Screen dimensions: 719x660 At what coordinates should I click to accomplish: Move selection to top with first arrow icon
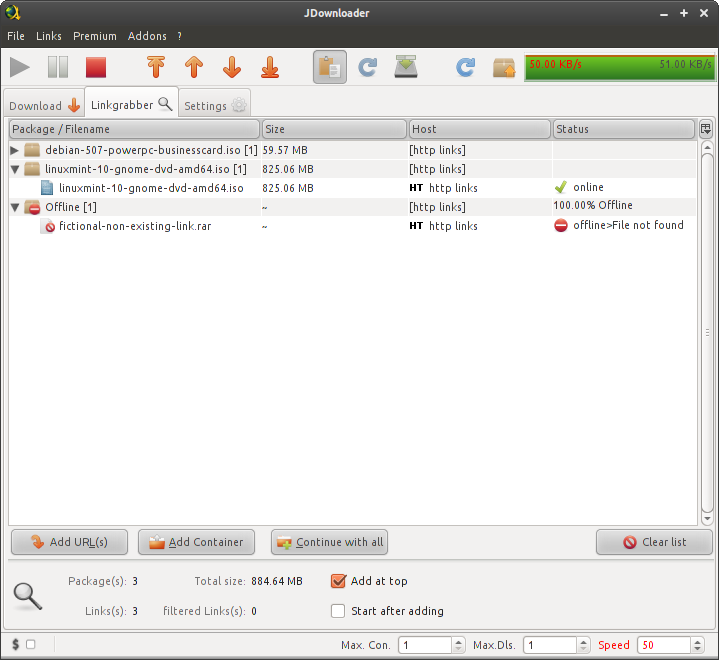pyautogui.click(x=156, y=67)
